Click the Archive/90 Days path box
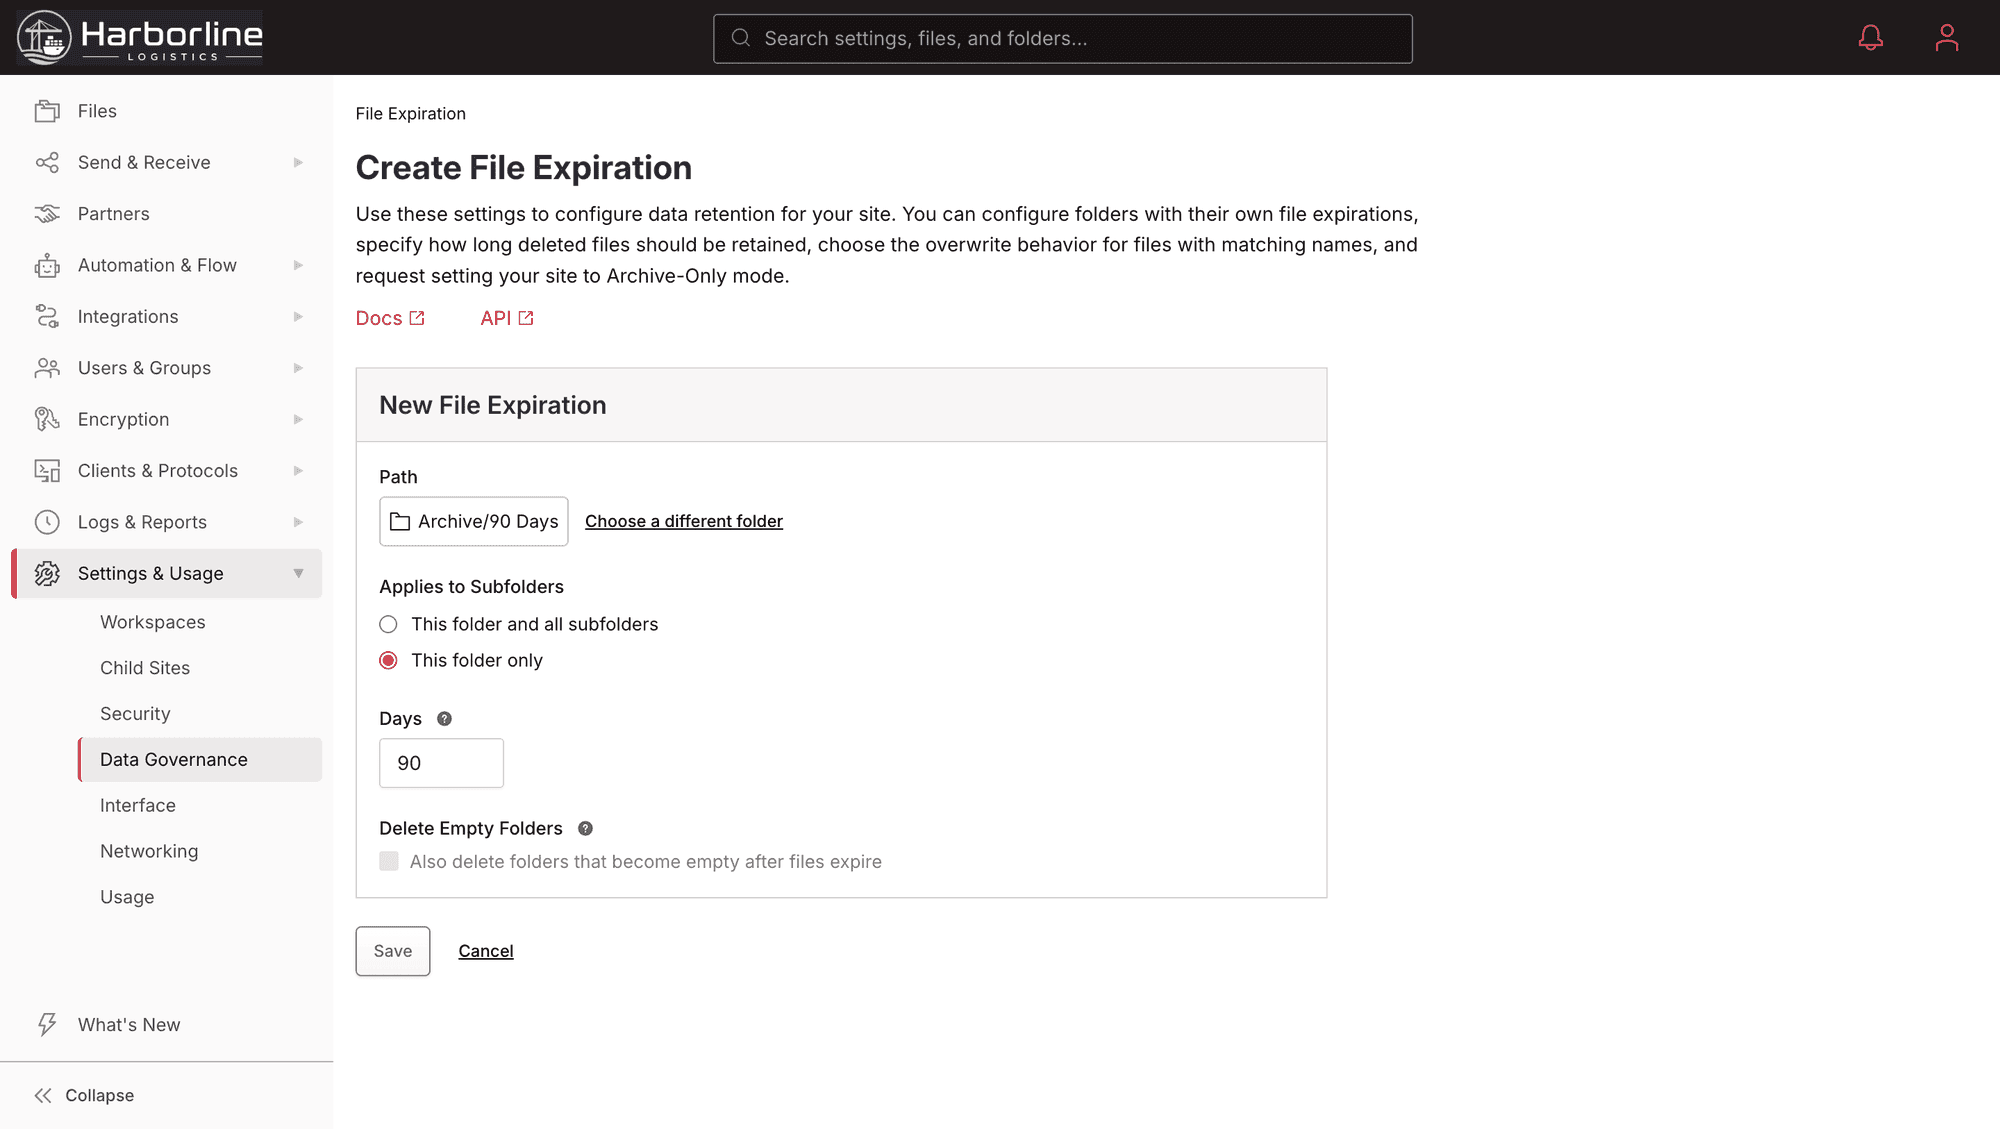 [474, 522]
